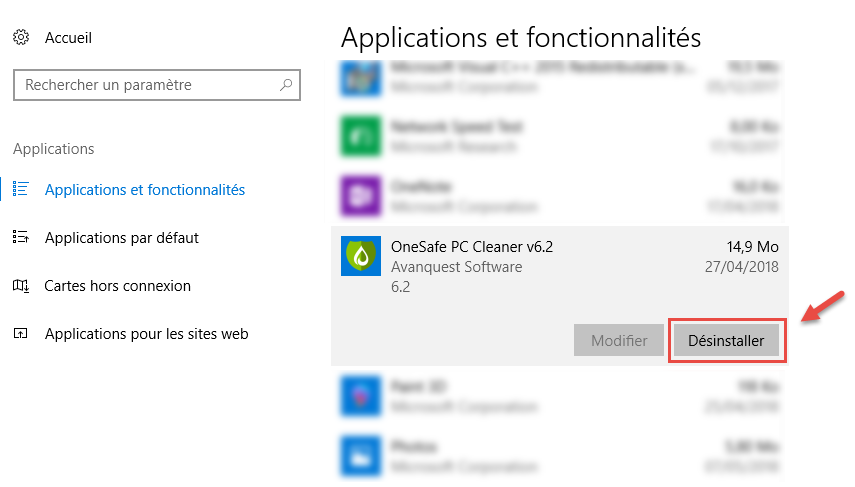Click the Applications et fonctionnalités list icon
This screenshot has width=855, height=487.
[x=21, y=189]
